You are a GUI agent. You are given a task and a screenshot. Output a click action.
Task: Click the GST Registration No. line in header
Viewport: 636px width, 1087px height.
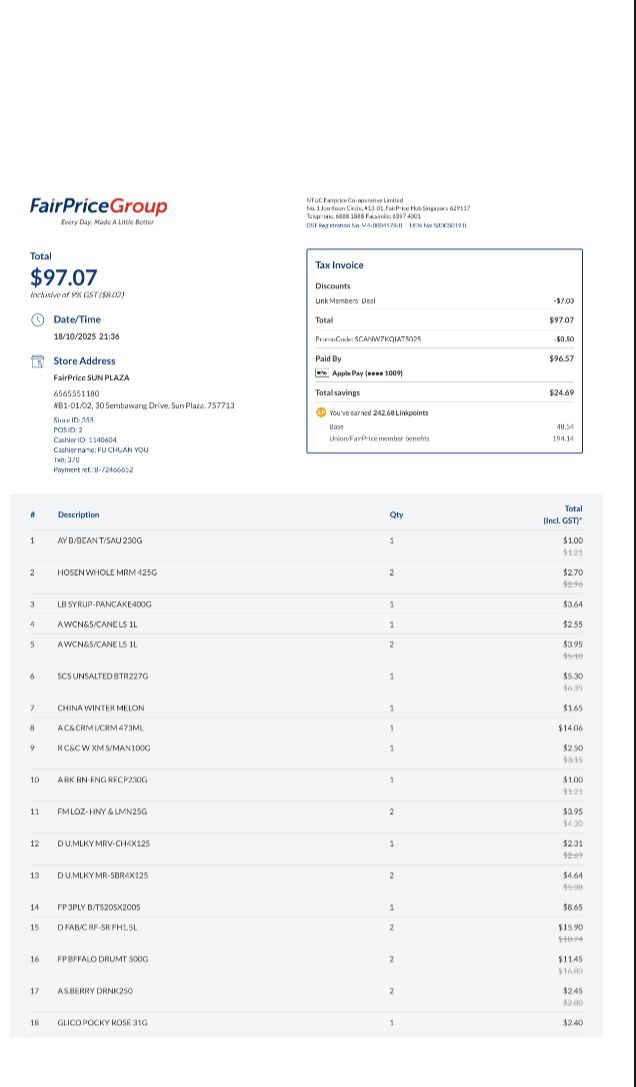[386, 225]
